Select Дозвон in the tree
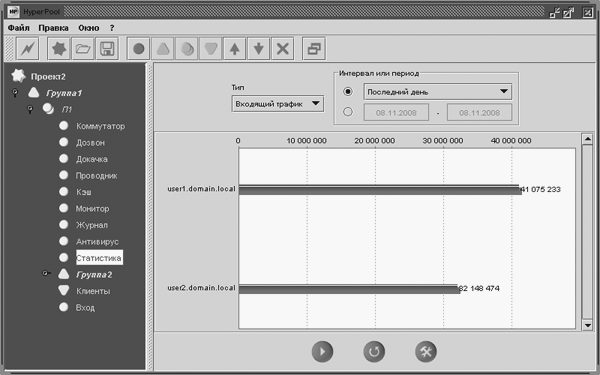The image size is (600, 375). [x=90, y=142]
